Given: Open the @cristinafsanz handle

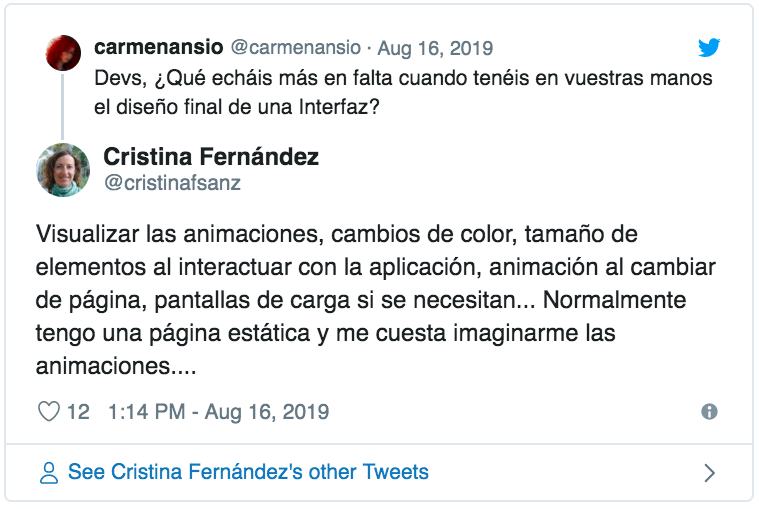Looking at the screenshot, I should coord(172,183).
